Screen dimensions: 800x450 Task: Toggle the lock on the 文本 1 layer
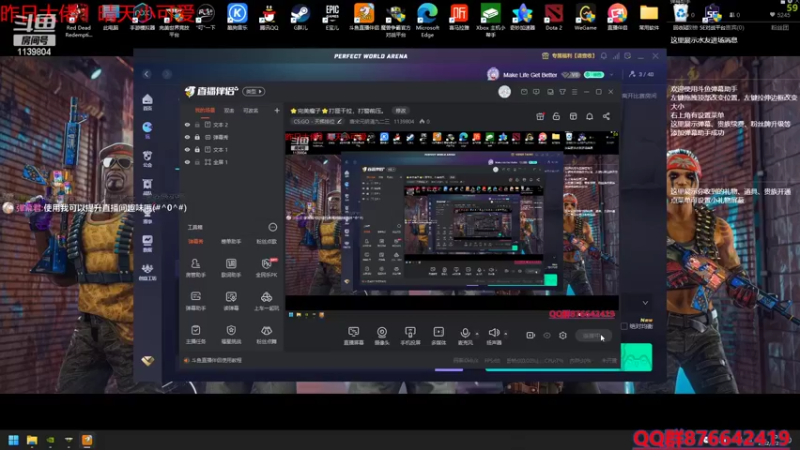pyautogui.click(x=197, y=149)
